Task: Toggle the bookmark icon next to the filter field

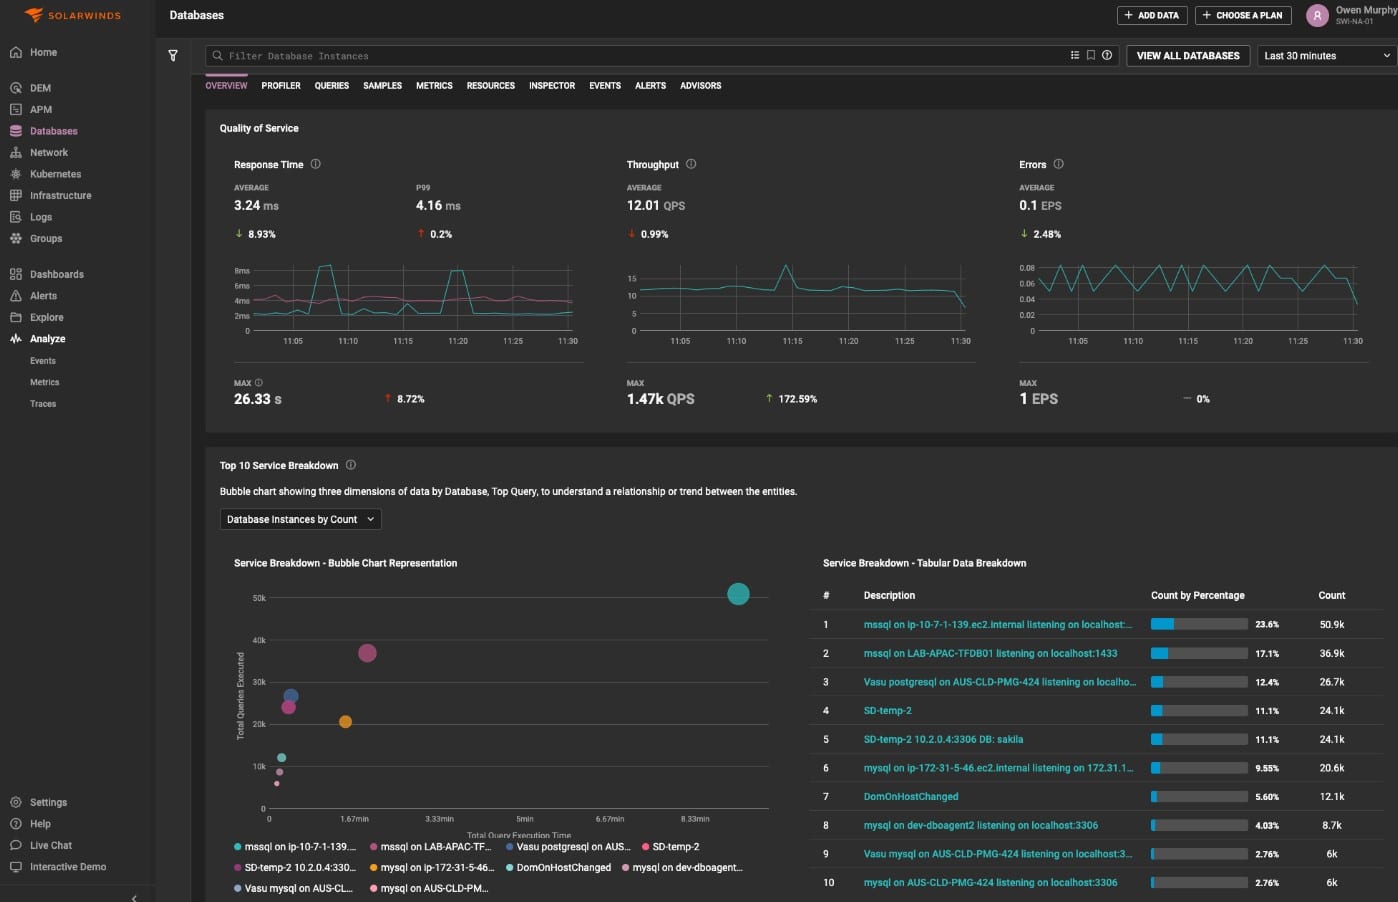Action: click(x=1091, y=55)
